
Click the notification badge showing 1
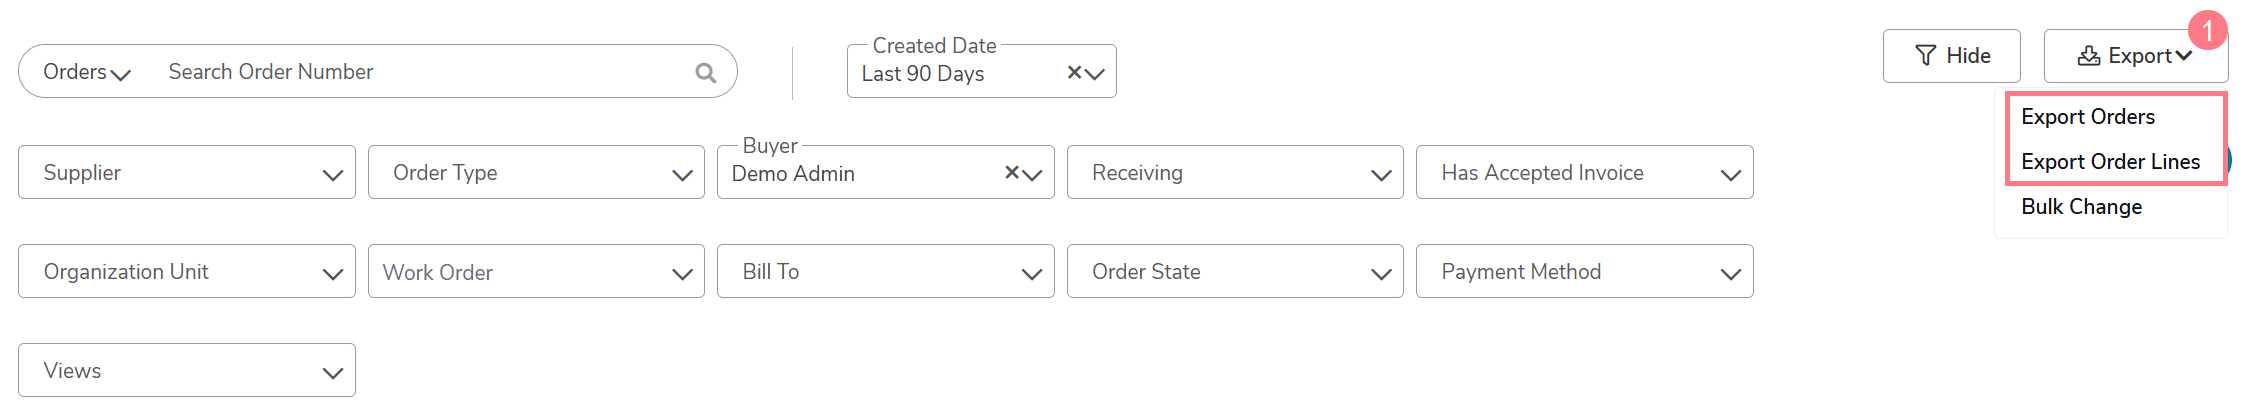point(2207,30)
